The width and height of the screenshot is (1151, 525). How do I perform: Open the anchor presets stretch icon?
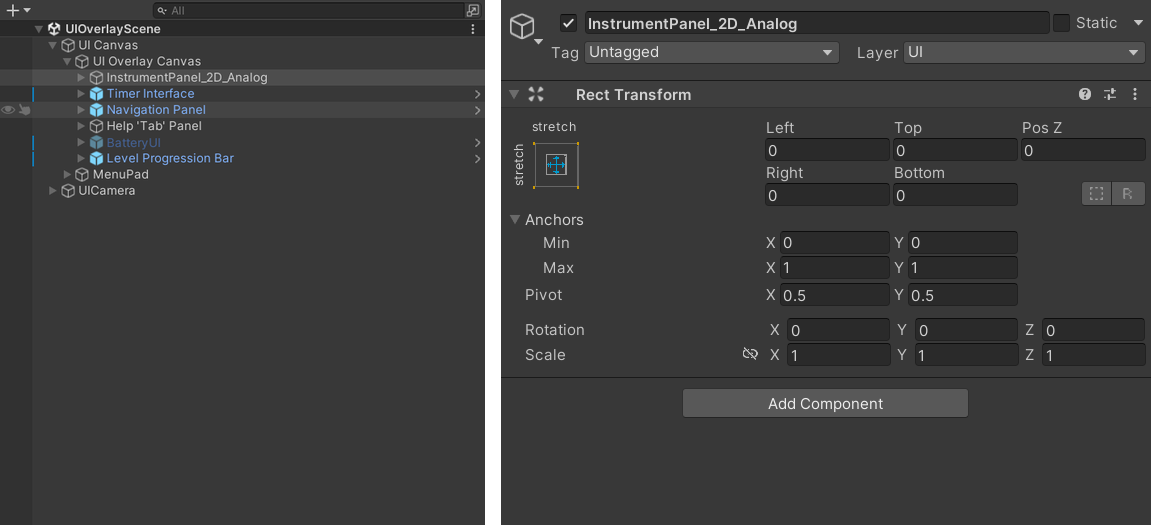click(x=556, y=165)
